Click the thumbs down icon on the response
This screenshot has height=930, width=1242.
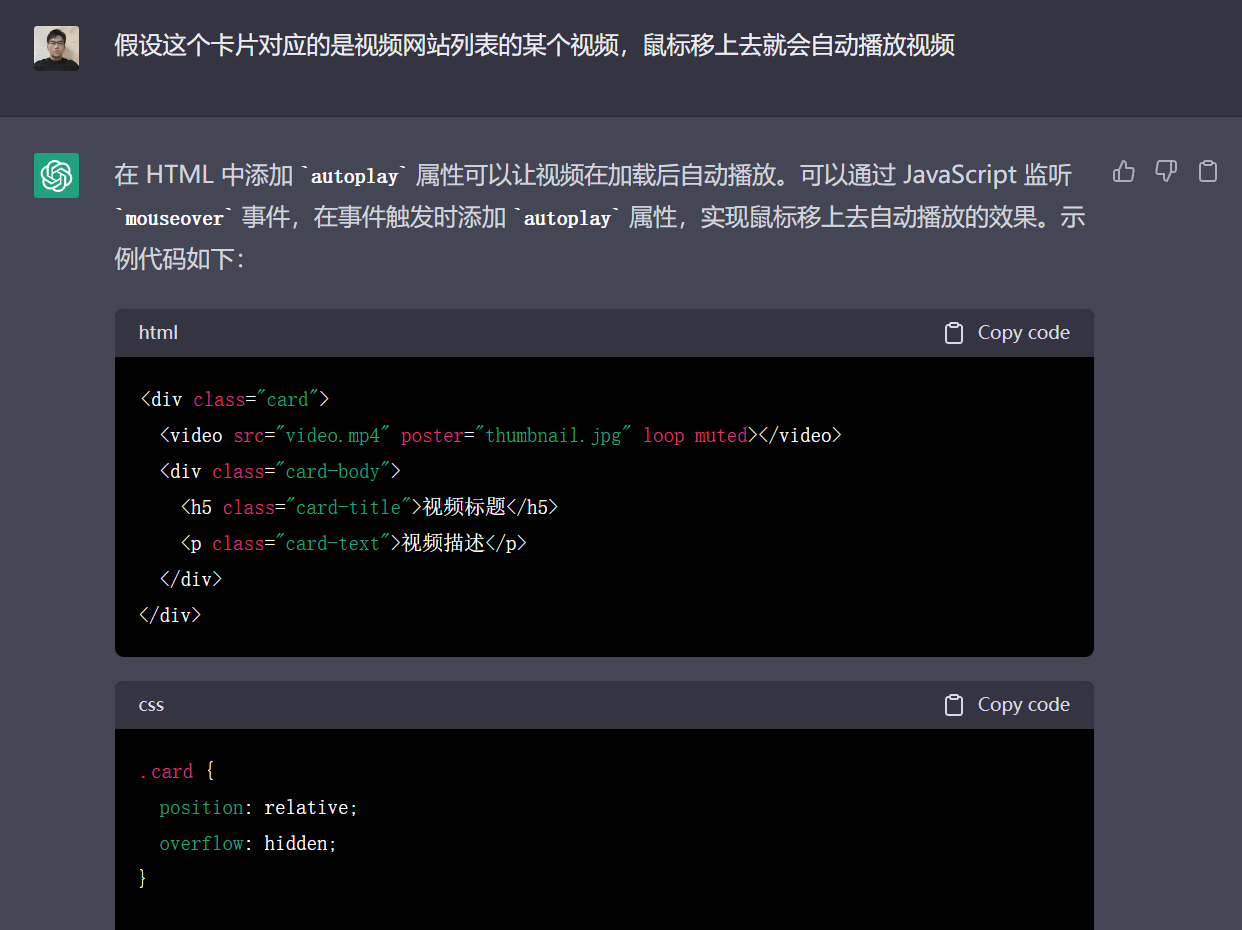coord(1166,172)
